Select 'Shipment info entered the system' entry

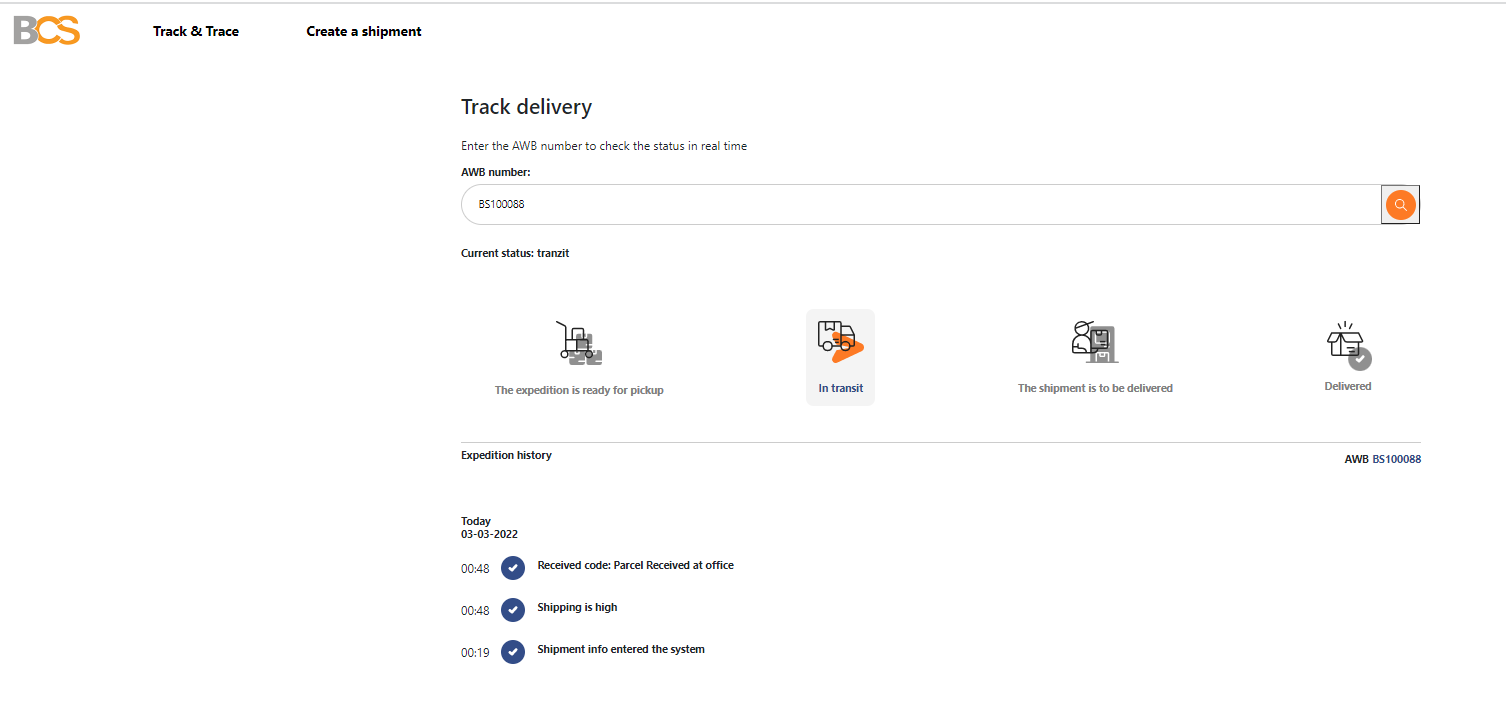click(x=621, y=649)
